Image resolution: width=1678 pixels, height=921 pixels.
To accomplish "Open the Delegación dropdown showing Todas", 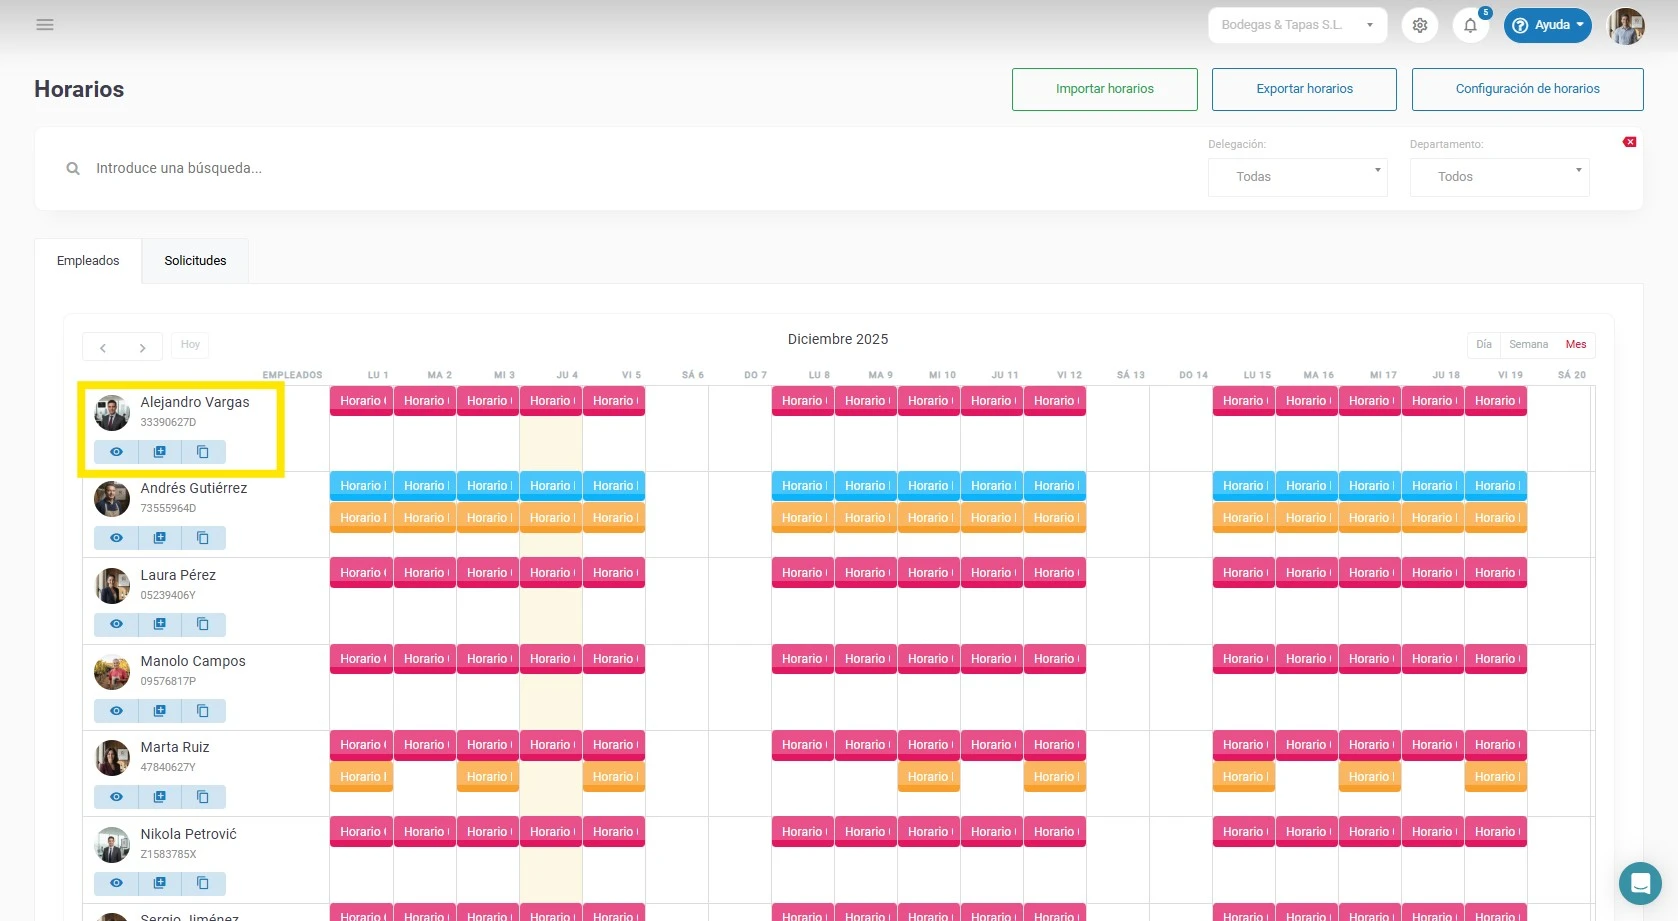I will pos(1297,177).
